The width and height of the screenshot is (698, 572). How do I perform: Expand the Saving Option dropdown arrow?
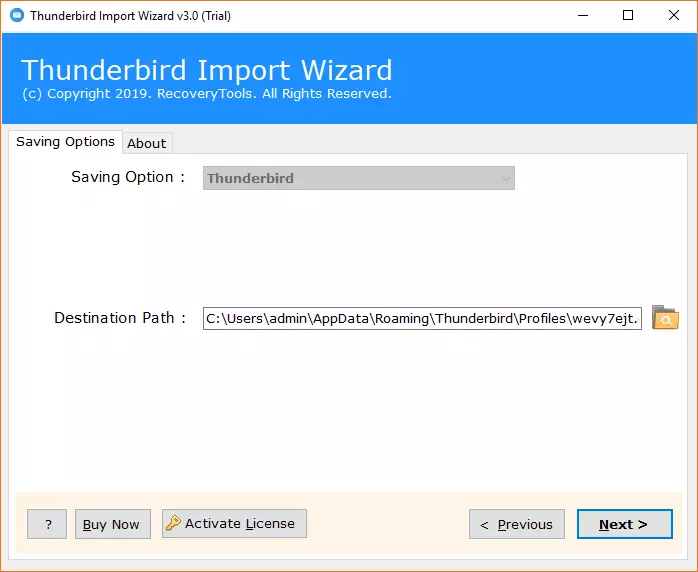[x=506, y=178]
